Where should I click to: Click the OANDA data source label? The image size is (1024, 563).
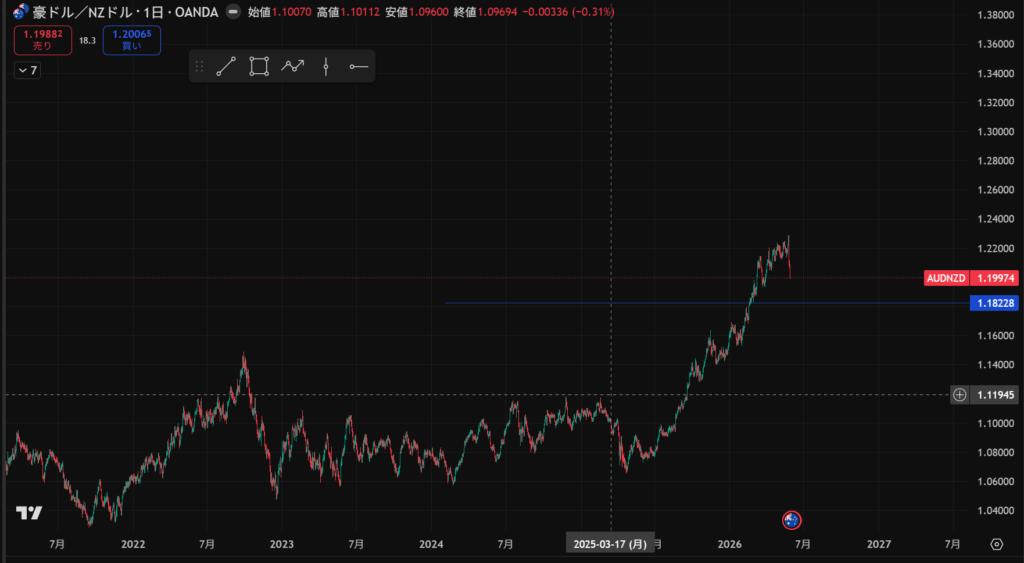tap(197, 12)
